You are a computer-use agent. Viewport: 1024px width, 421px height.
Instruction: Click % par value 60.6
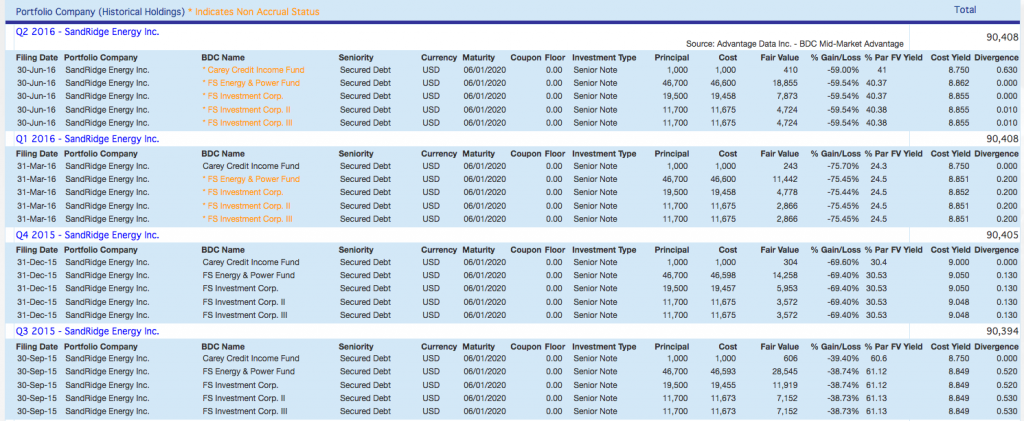coord(879,358)
